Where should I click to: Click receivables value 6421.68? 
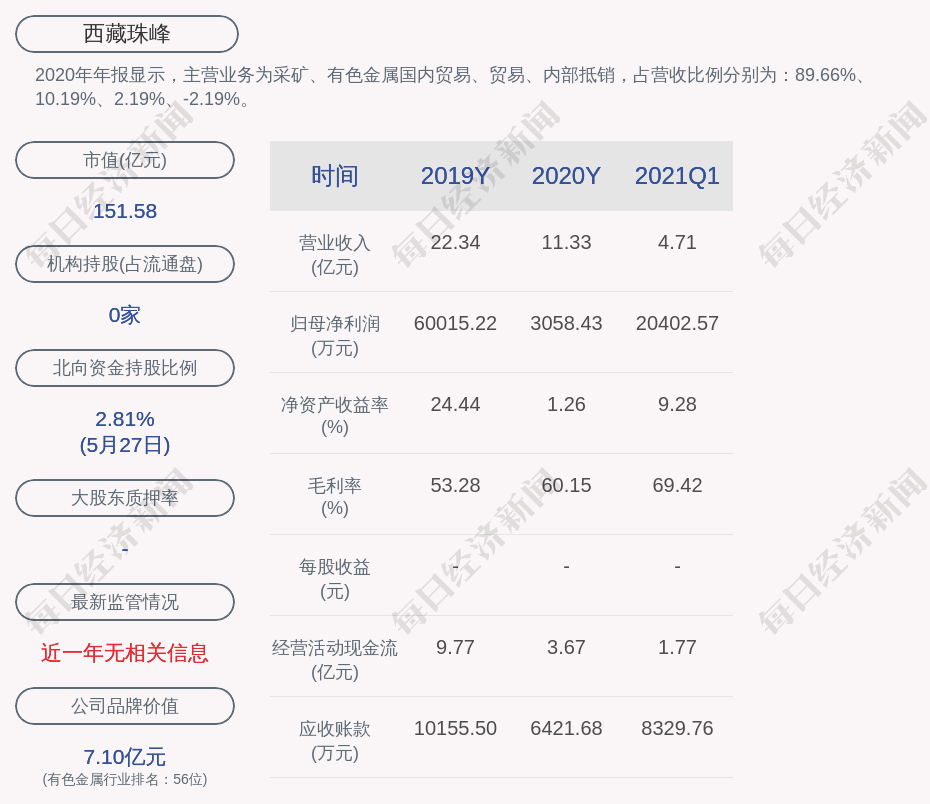pyautogui.click(x=566, y=728)
